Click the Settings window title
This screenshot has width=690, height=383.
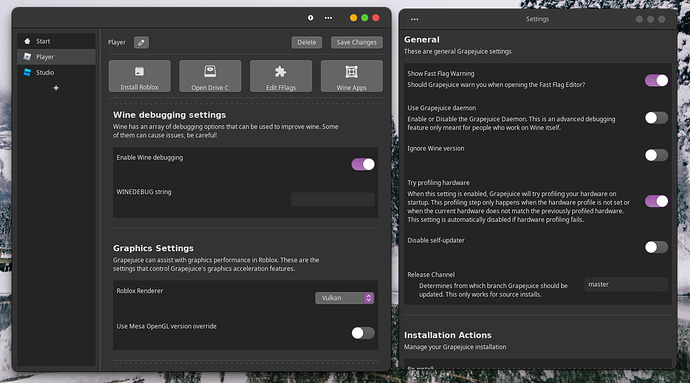click(537, 19)
